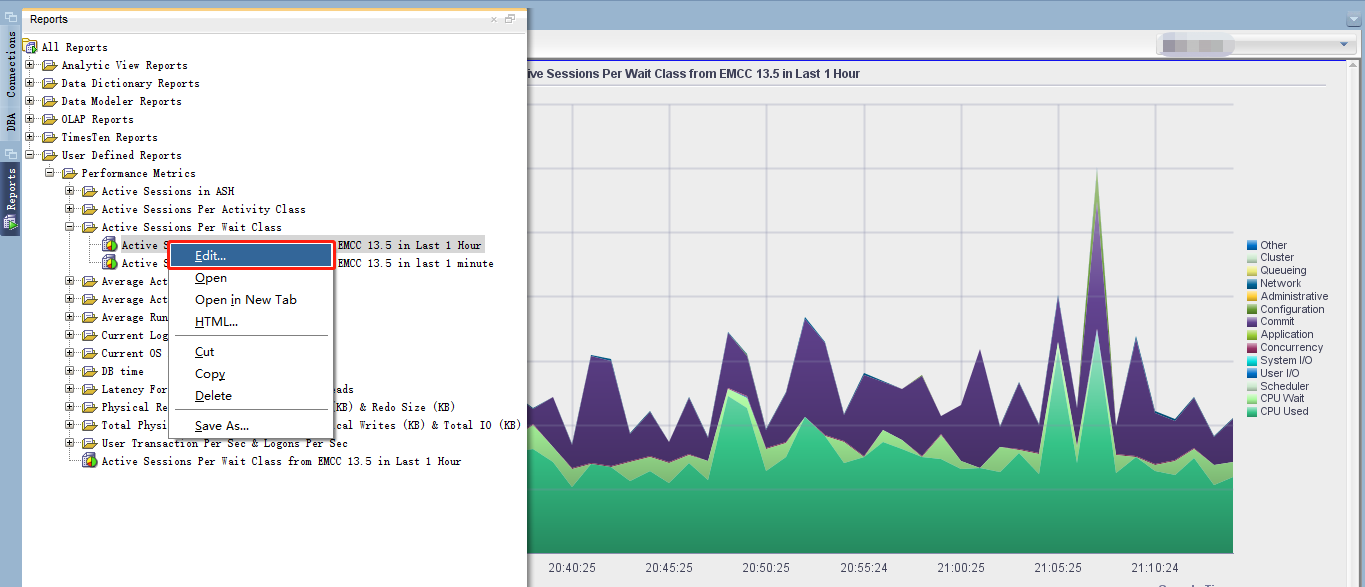The height and width of the screenshot is (587, 1365).
Task: Click the chart icon of the highlighted Last 1 Hour report
Action: [109, 245]
